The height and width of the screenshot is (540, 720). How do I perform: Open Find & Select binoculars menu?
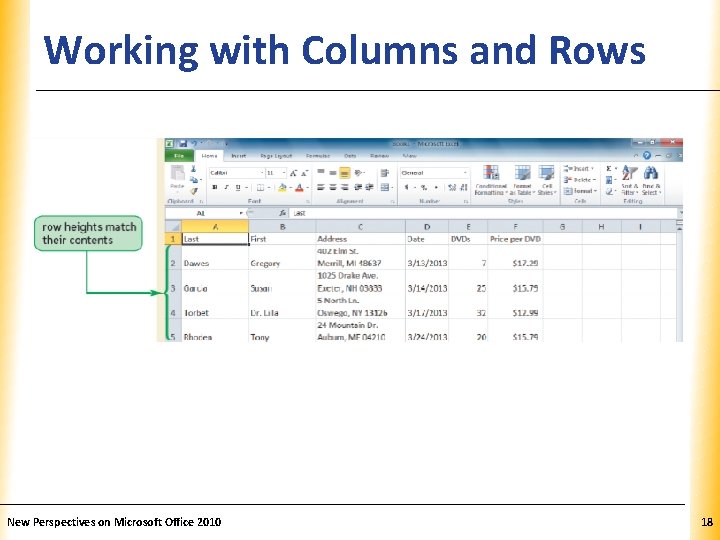pyautogui.click(x=651, y=180)
